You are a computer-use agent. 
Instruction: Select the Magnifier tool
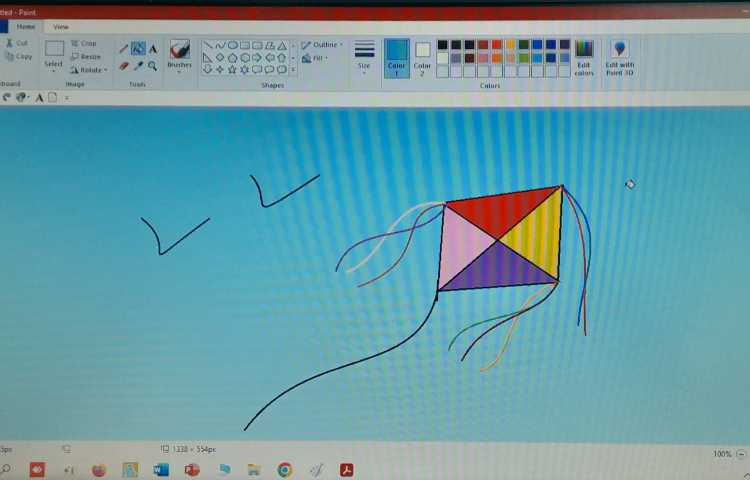click(153, 66)
